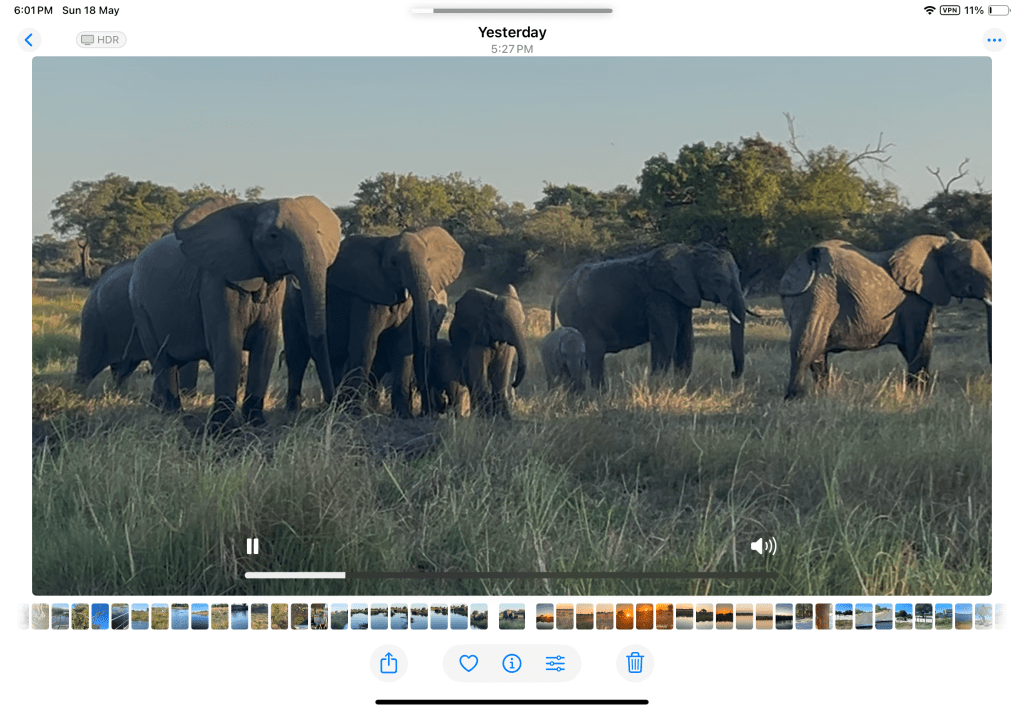Delete the video with the trash icon
The width and height of the screenshot is (1024, 711).
(x=634, y=663)
